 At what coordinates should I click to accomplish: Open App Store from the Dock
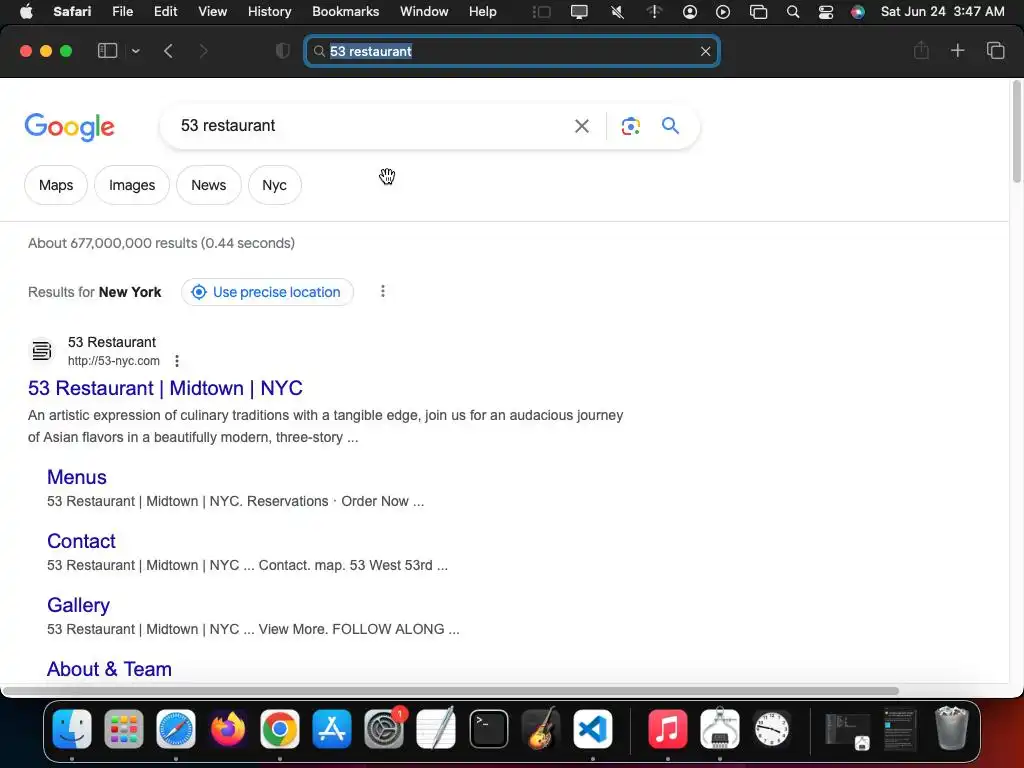[332, 729]
